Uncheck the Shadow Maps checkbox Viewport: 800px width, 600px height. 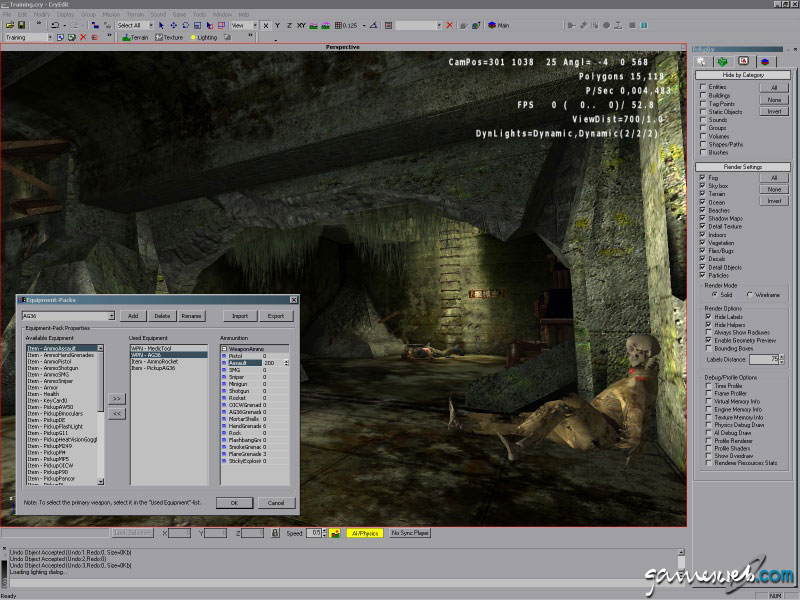point(703,218)
